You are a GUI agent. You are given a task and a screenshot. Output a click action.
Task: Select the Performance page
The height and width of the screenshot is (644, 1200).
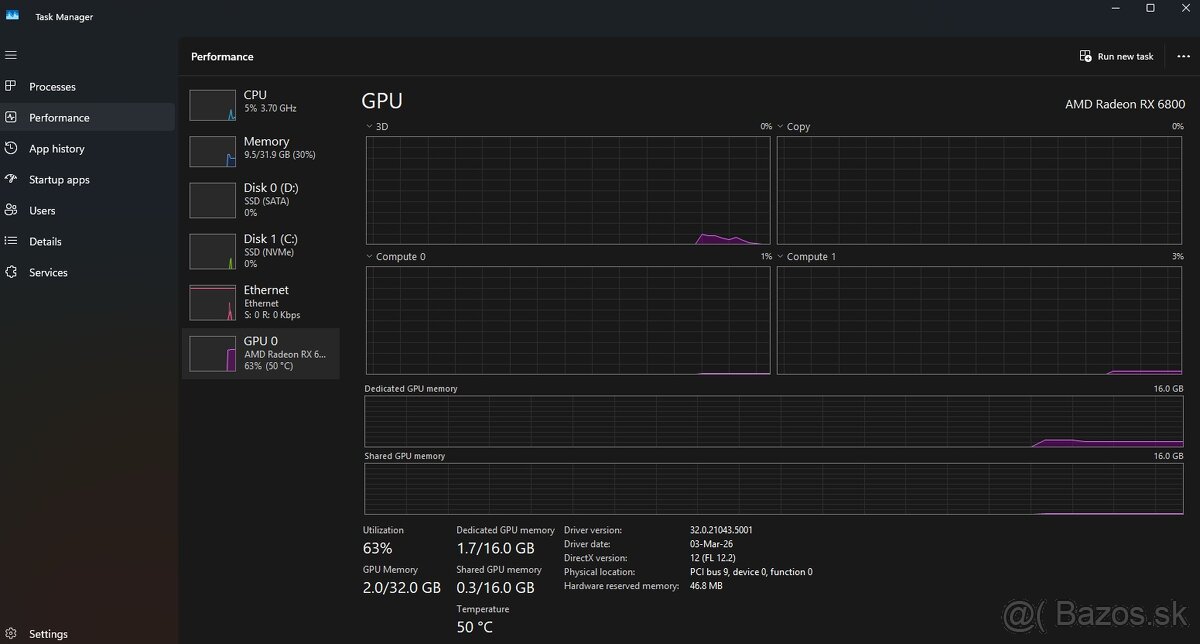[x=88, y=117]
